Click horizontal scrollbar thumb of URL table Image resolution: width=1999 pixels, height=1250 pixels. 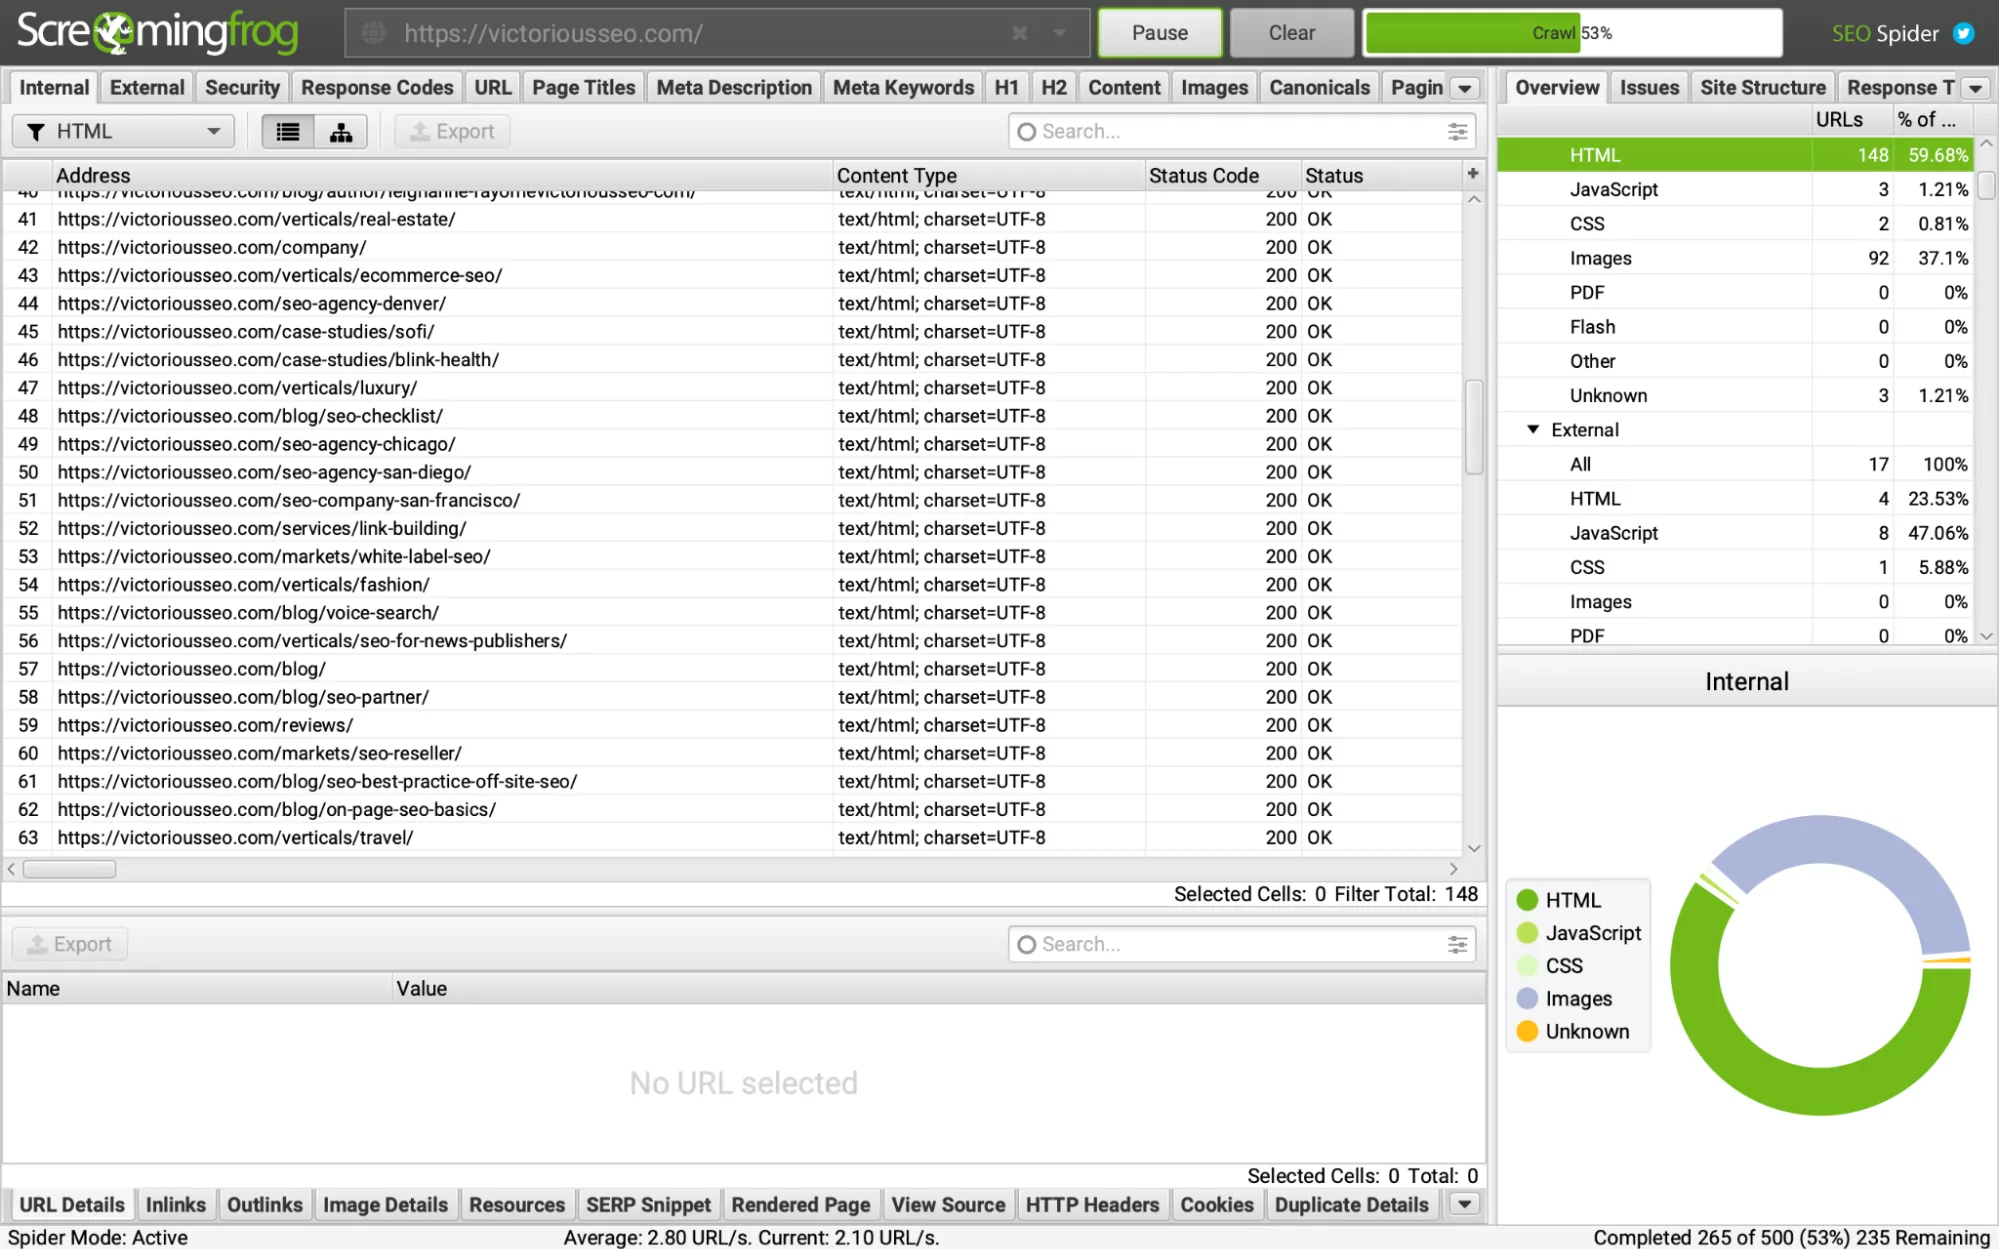pos(69,869)
